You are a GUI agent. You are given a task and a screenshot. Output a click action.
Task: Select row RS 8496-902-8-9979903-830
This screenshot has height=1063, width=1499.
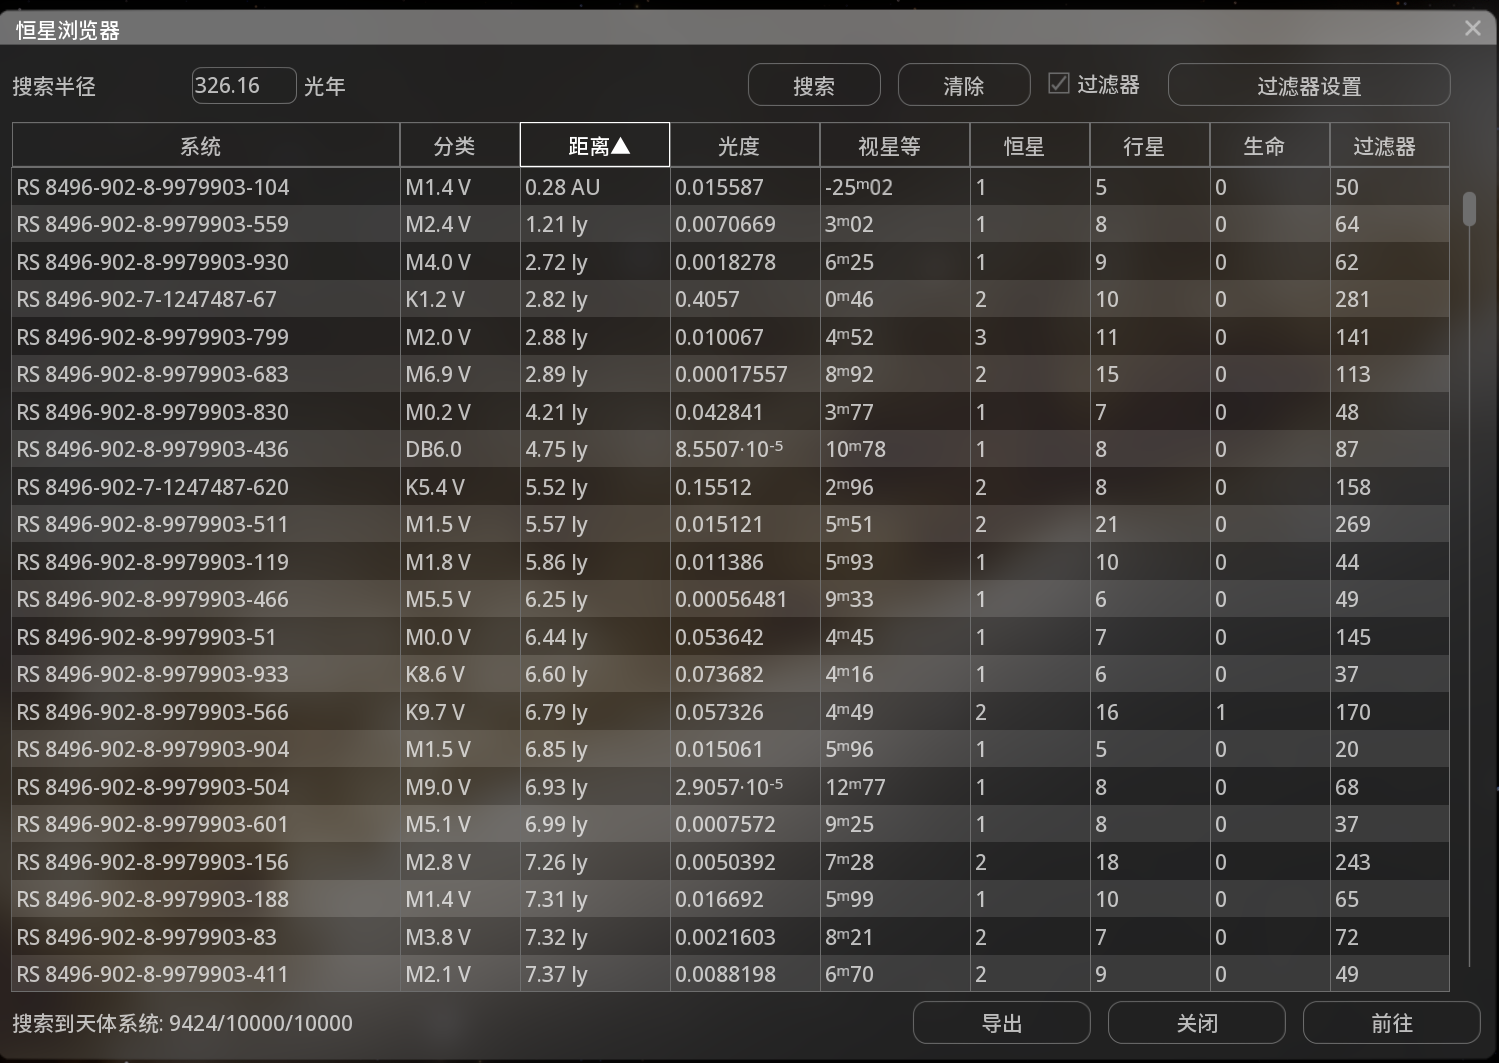point(731,412)
